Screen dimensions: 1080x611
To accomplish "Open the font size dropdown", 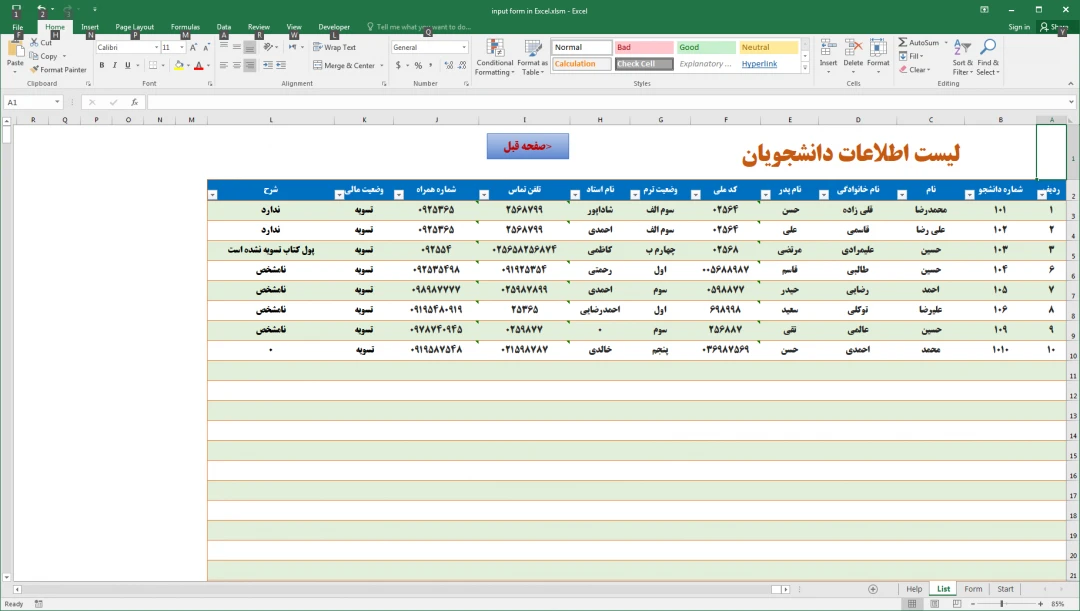I will 182,48.
